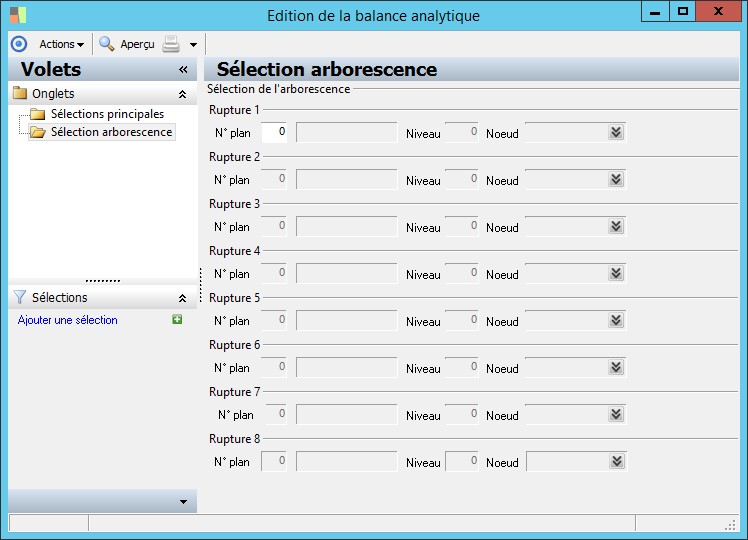Open the Rupture 1 Noeud dropdown
This screenshot has height=540, width=748.
[616, 132]
